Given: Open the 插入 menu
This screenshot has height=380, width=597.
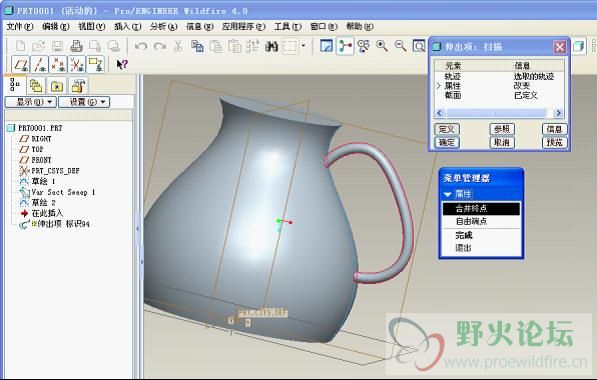Looking at the screenshot, I should pos(127,27).
